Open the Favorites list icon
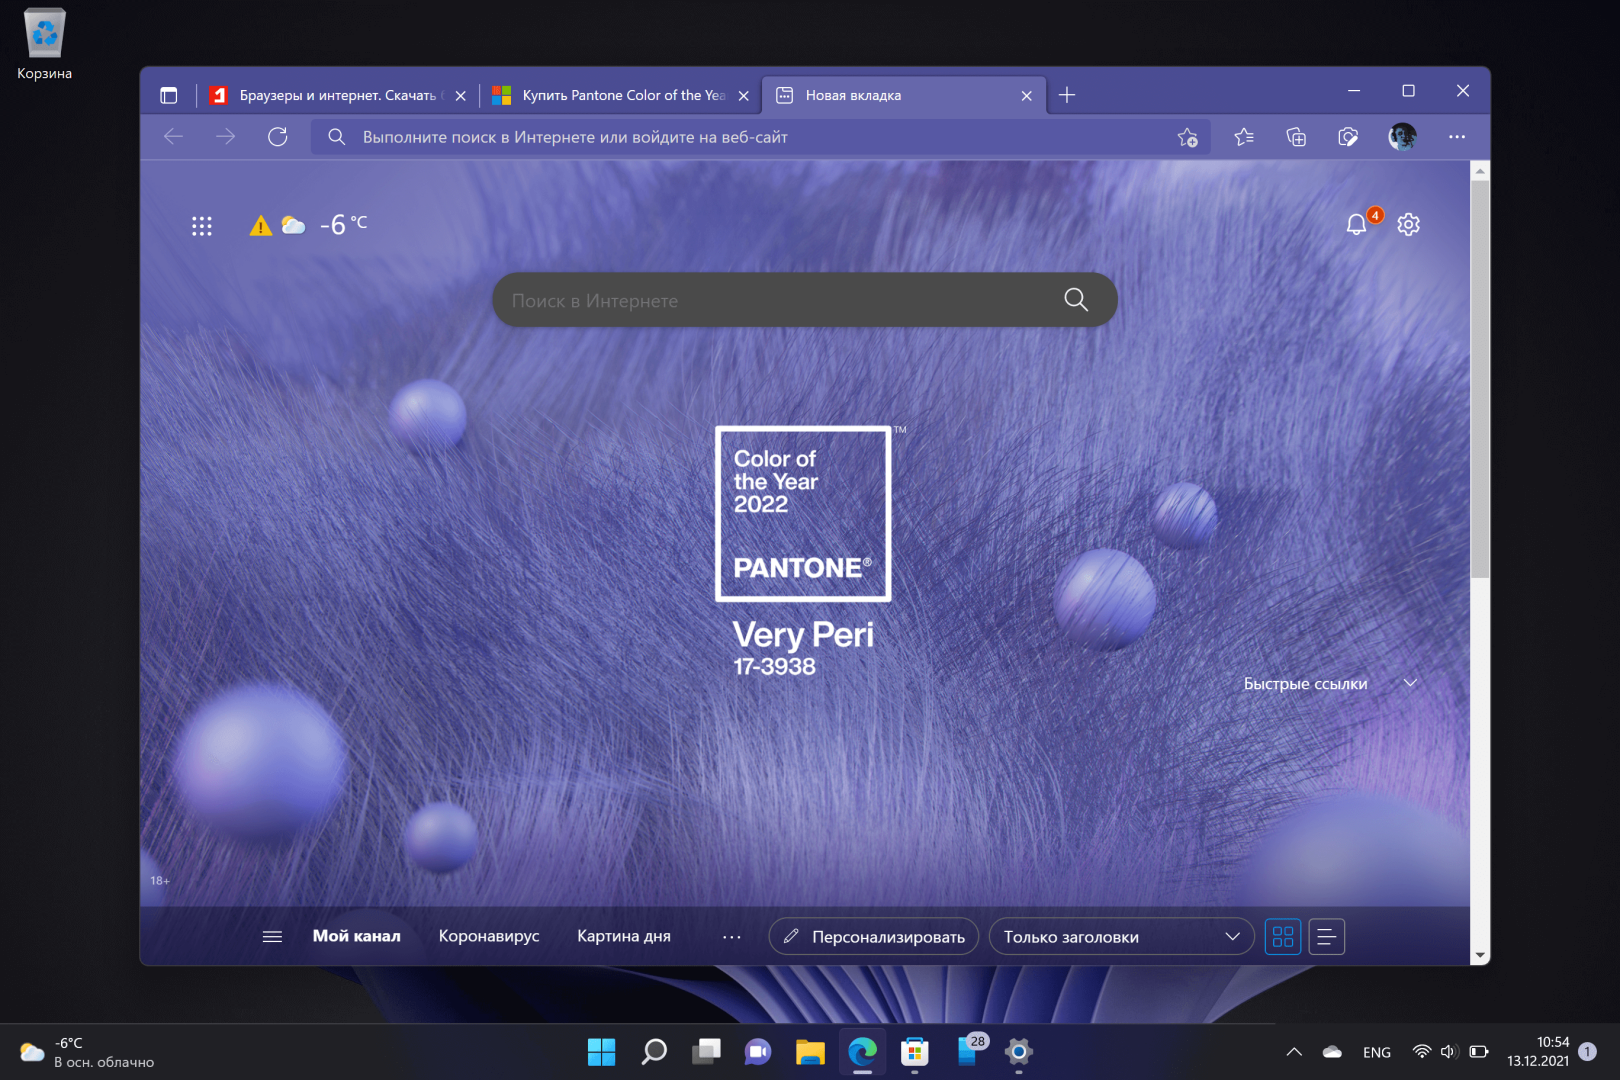1620x1080 pixels. (1244, 137)
